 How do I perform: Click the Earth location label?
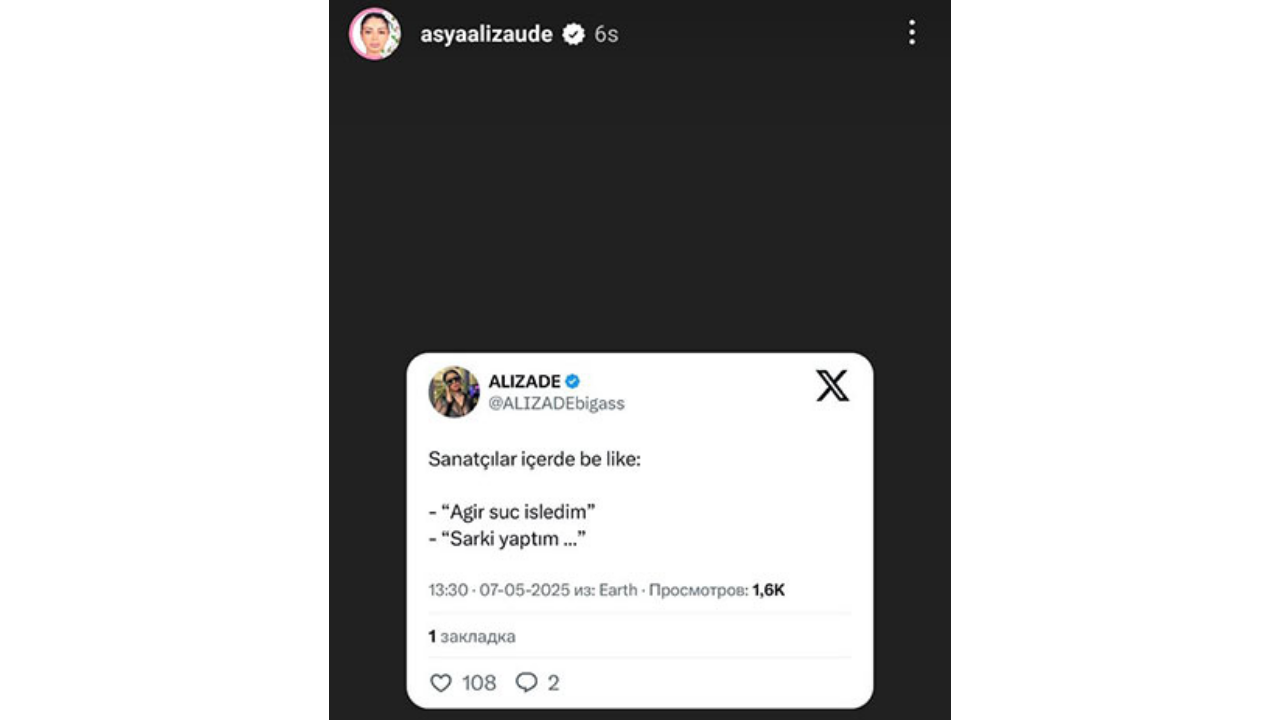(618, 590)
